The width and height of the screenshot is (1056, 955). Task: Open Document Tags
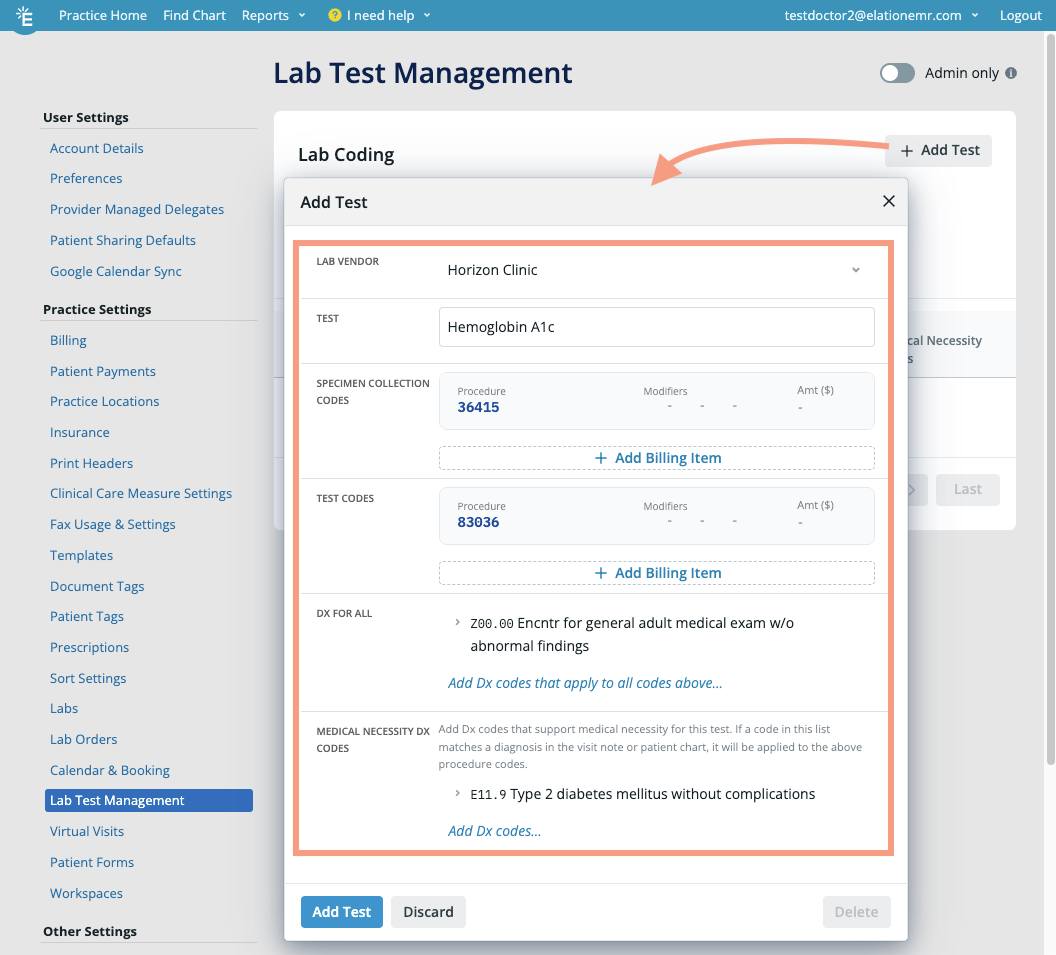[97, 587]
